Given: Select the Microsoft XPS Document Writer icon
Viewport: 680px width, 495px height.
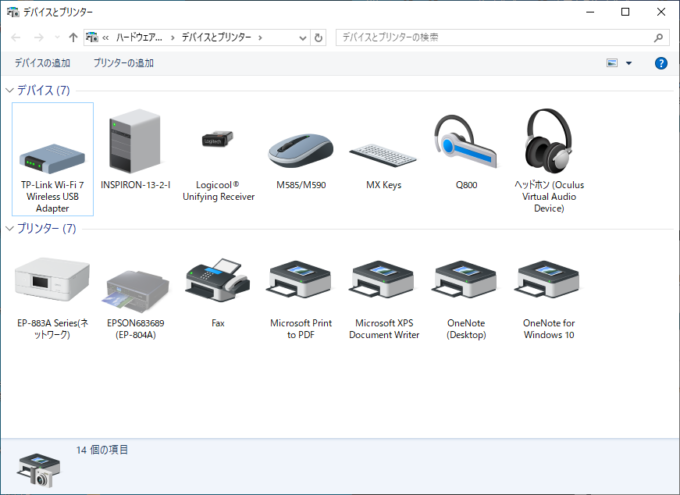Looking at the screenshot, I should 382,280.
